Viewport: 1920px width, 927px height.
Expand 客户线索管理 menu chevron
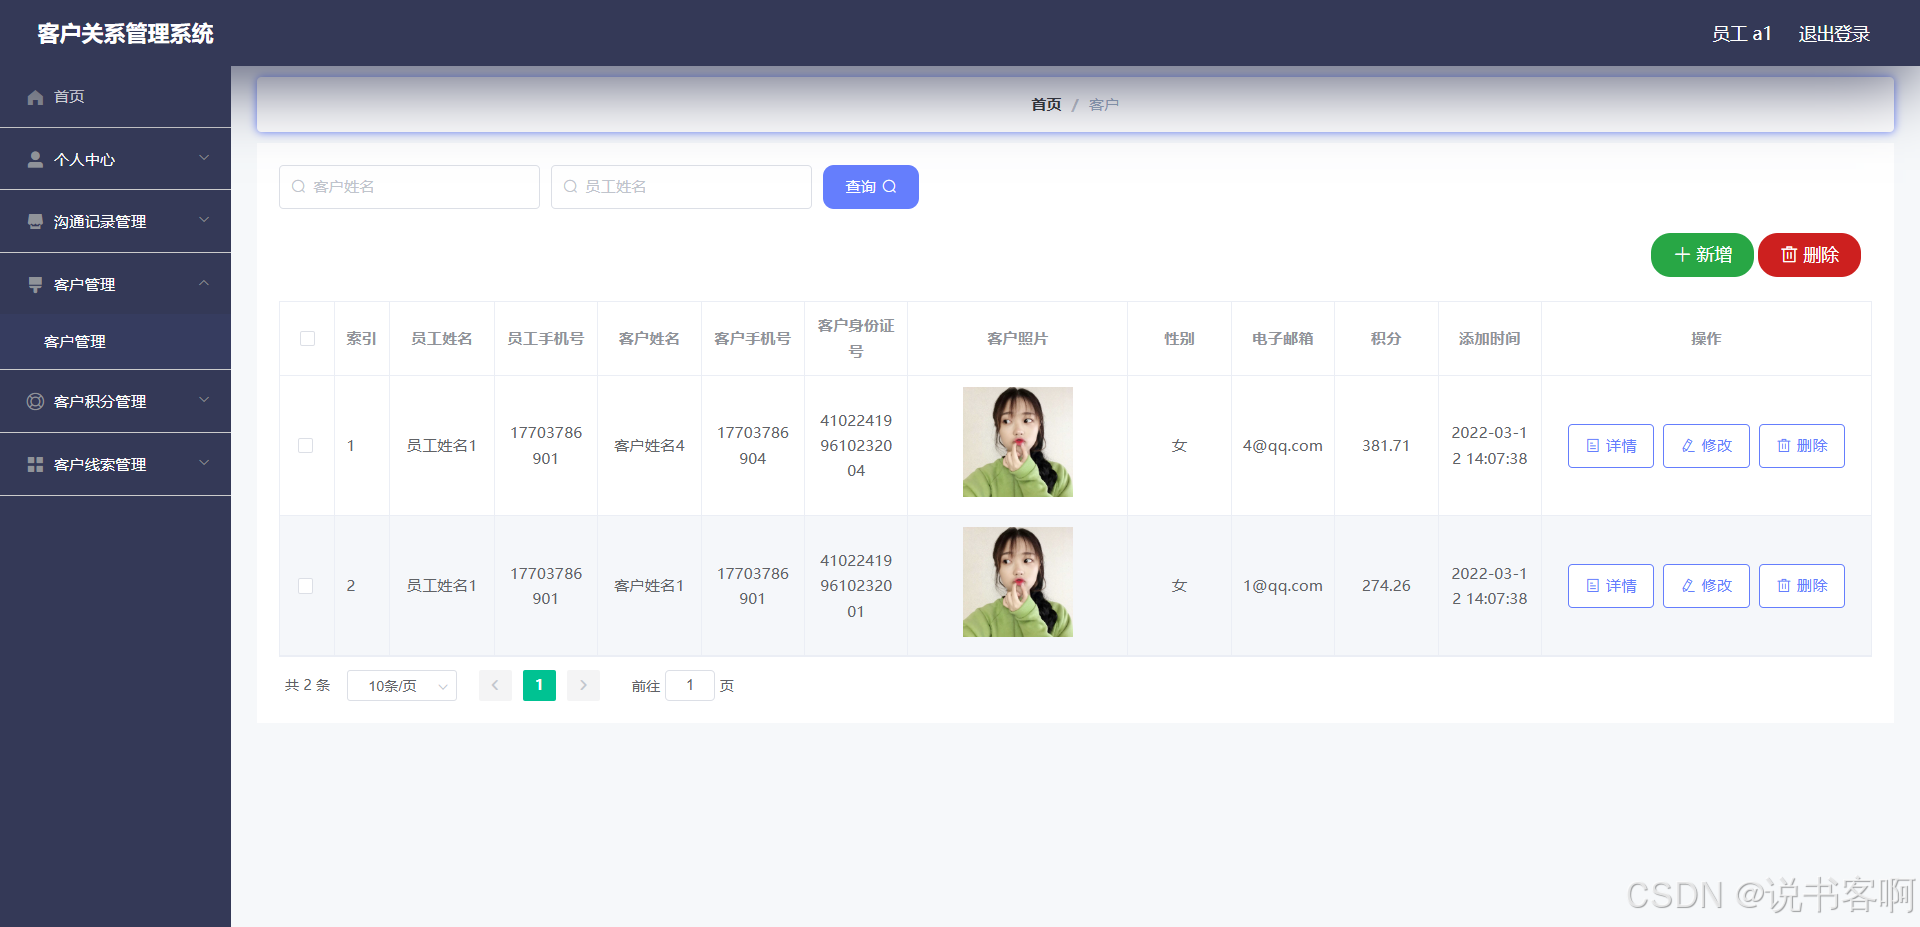point(204,463)
